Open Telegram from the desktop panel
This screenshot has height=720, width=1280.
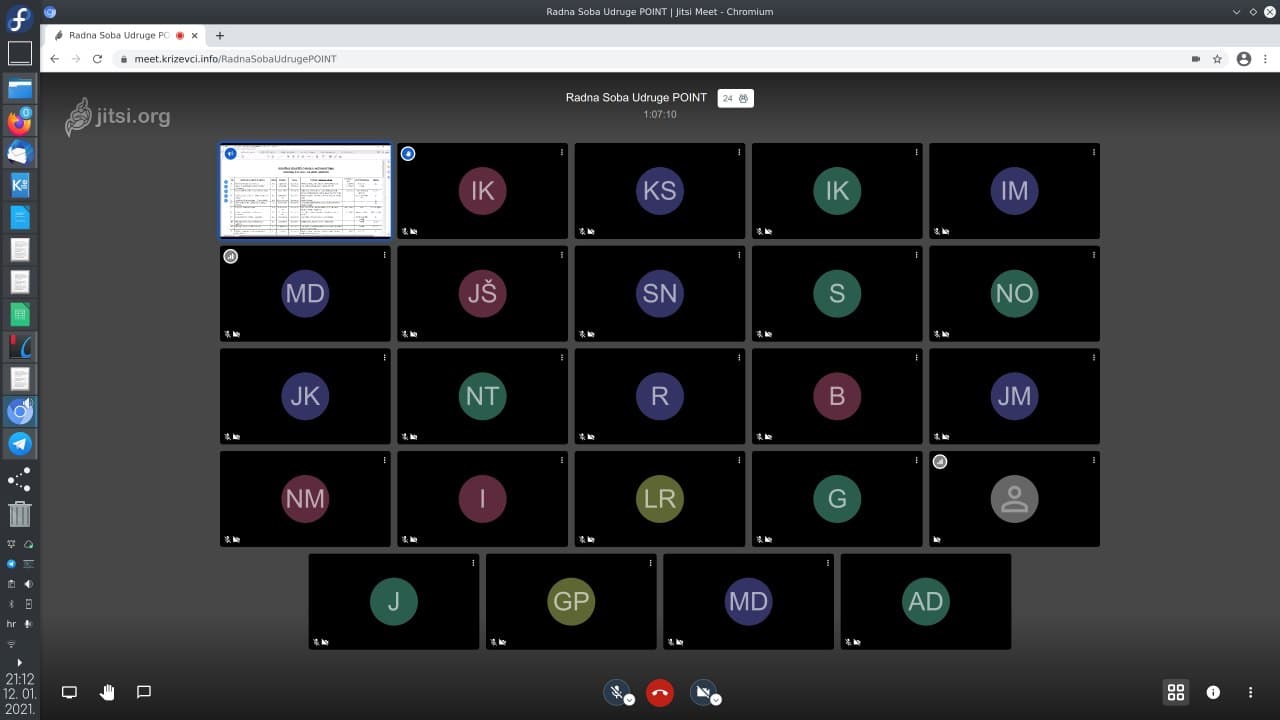[20, 443]
